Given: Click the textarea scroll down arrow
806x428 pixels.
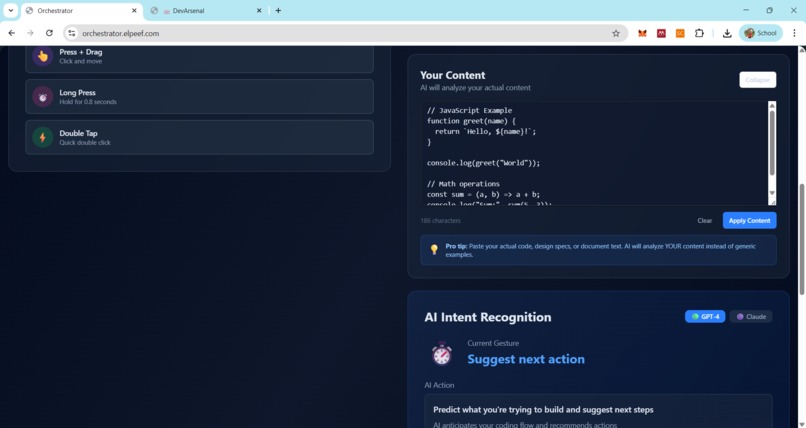Looking at the screenshot, I should [x=772, y=193].
